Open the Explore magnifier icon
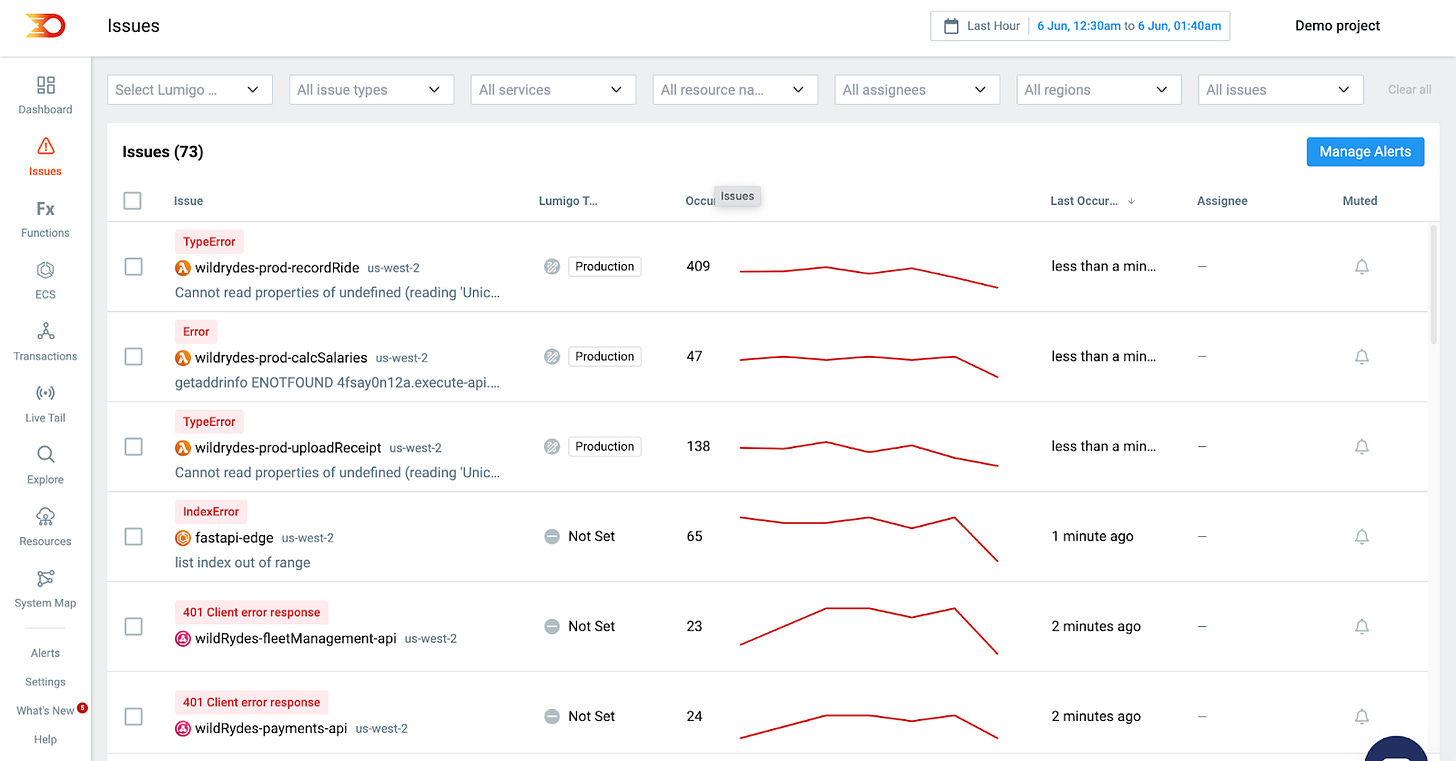Viewport: 1456px width, 761px height. coord(45,455)
